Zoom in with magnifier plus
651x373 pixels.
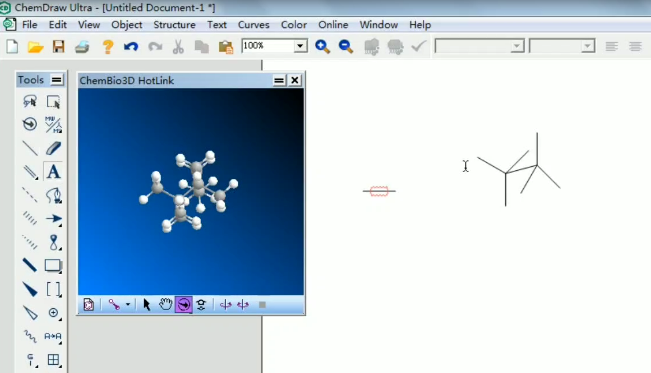click(322, 47)
